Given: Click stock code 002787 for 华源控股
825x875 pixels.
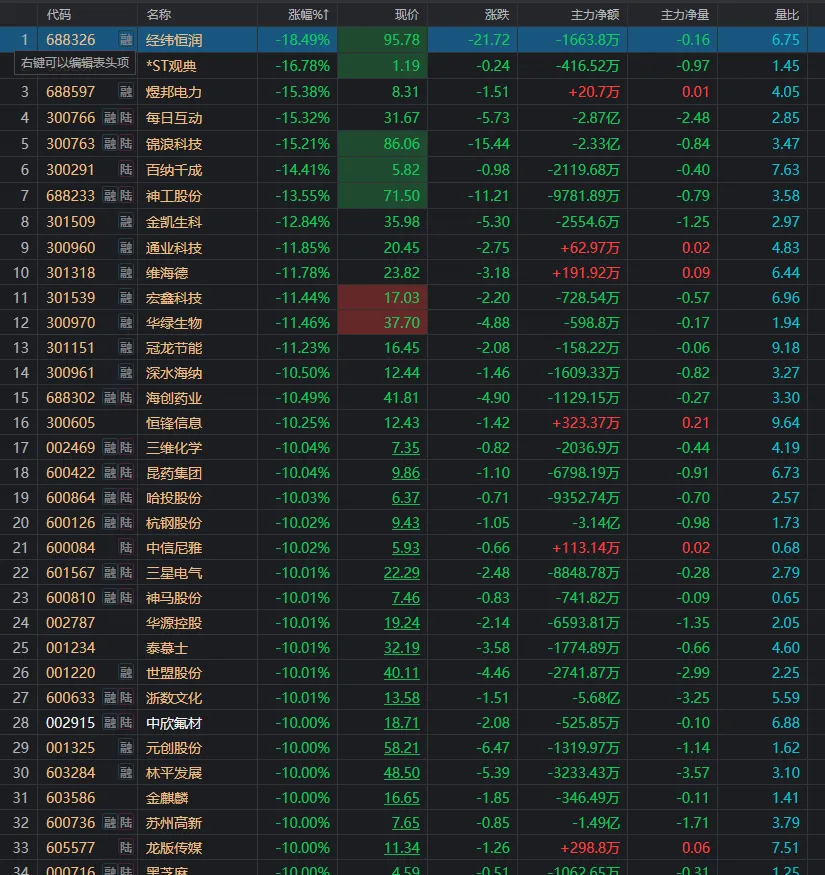Looking at the screenshot, I should pos(70,623).
